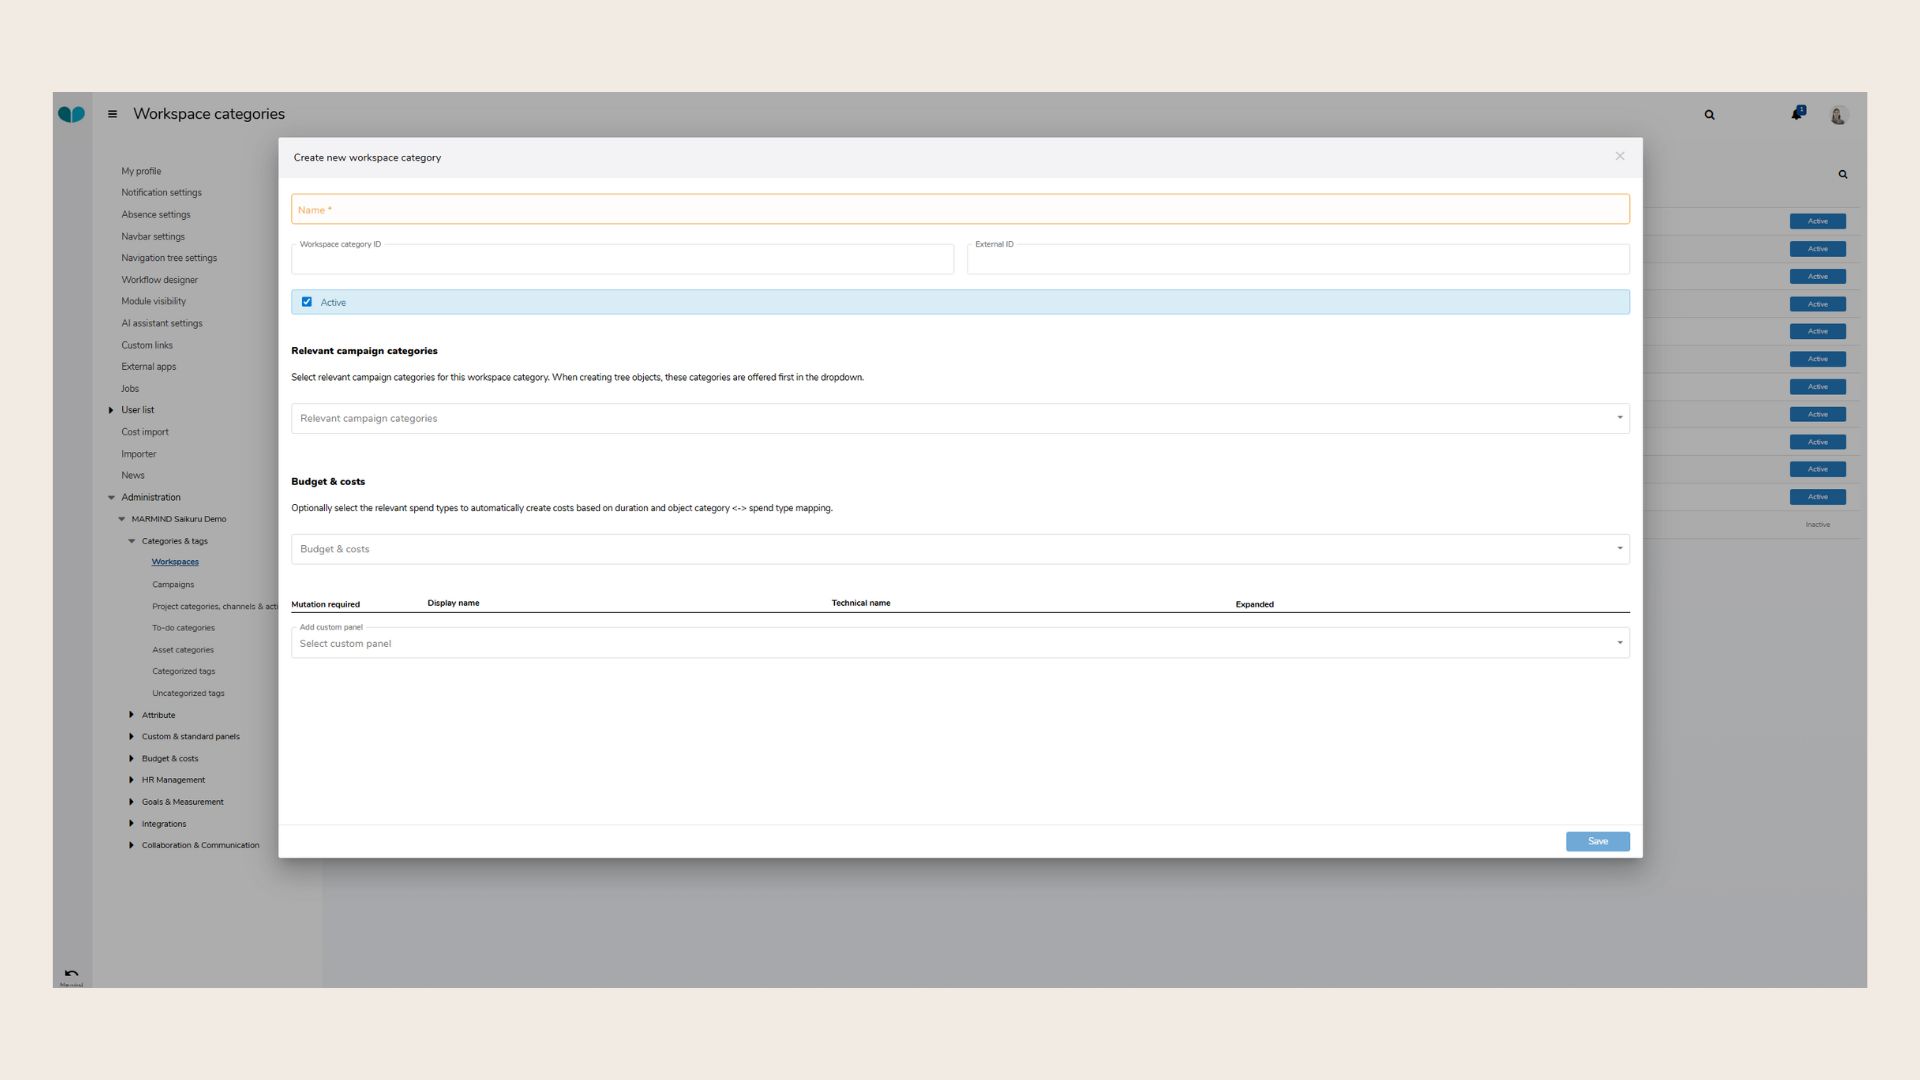The height and width of the screenshot is (1080, 1920).
Task: Expand the User list tree item
Action: pyautogui.click(x=111, y=410)
